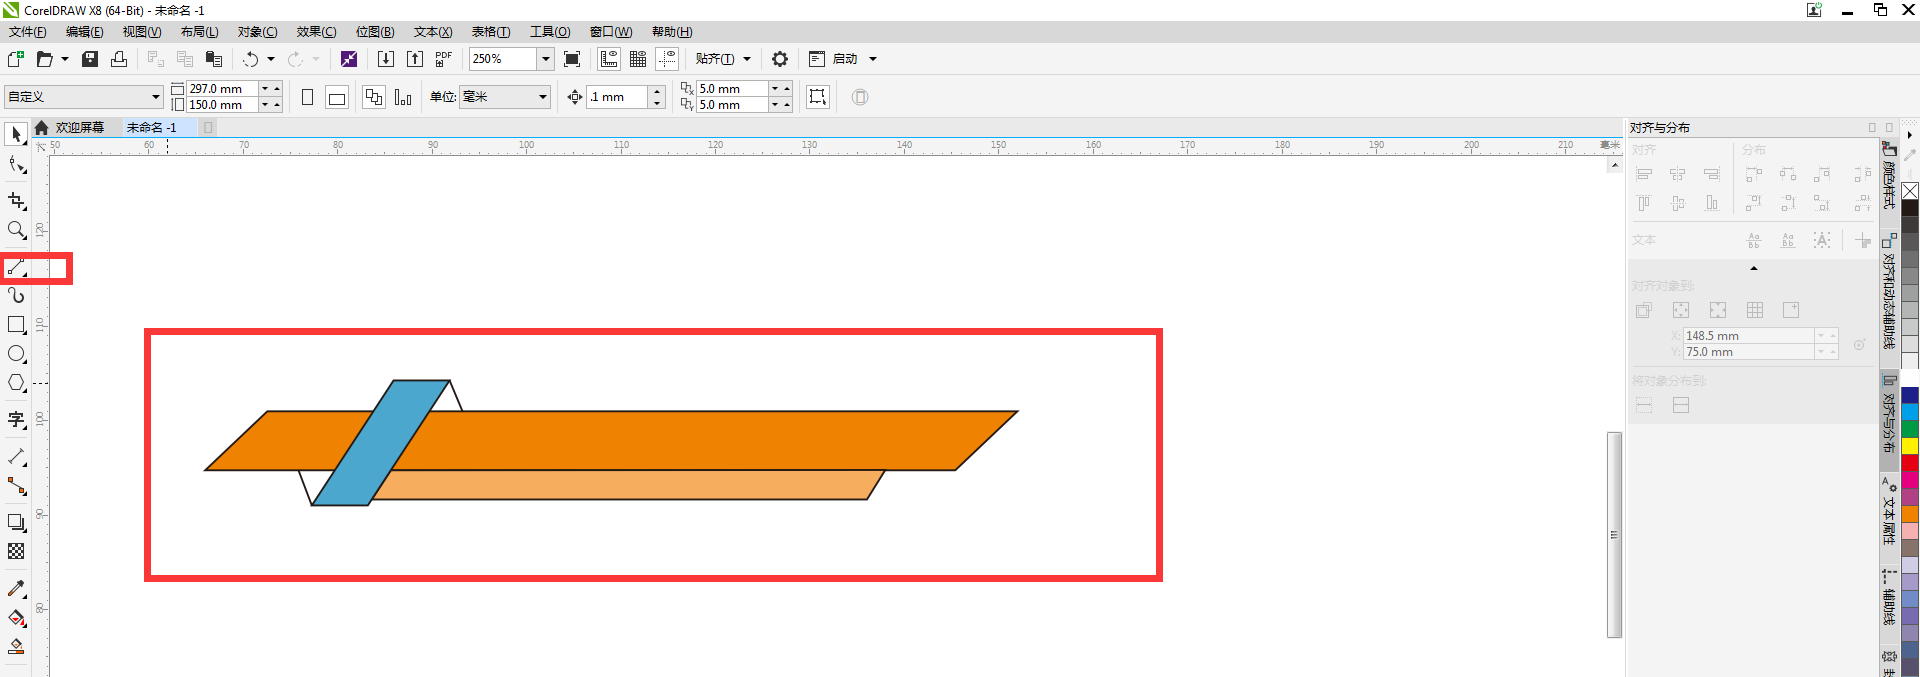This screenshot has width=1920, height=677.
Task: Select the Freehand line tool
Action: click(16, 267)
